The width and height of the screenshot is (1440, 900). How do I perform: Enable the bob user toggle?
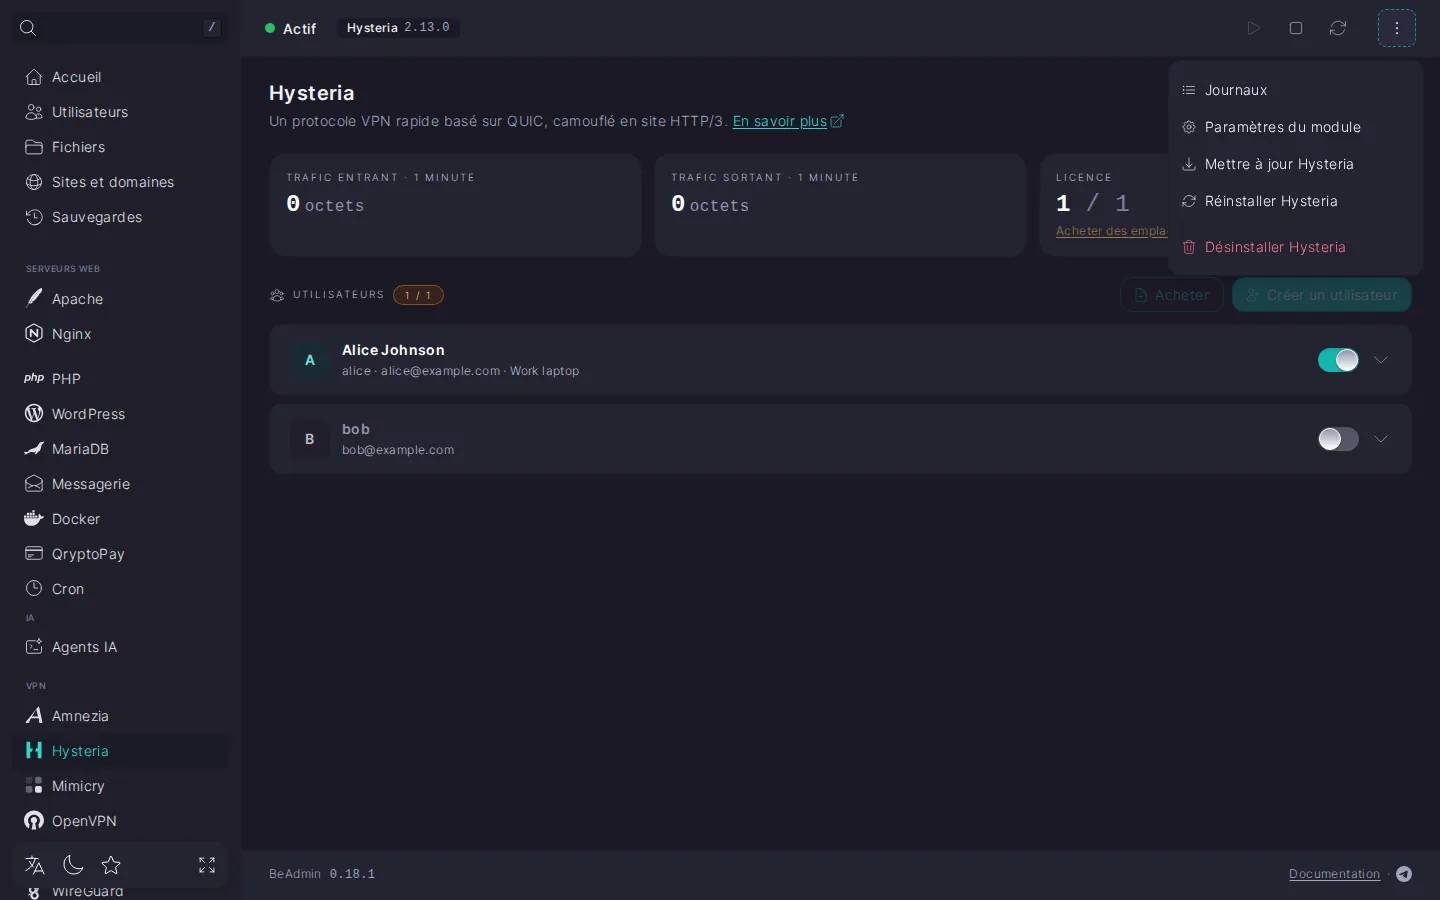tap(1338, 439)
